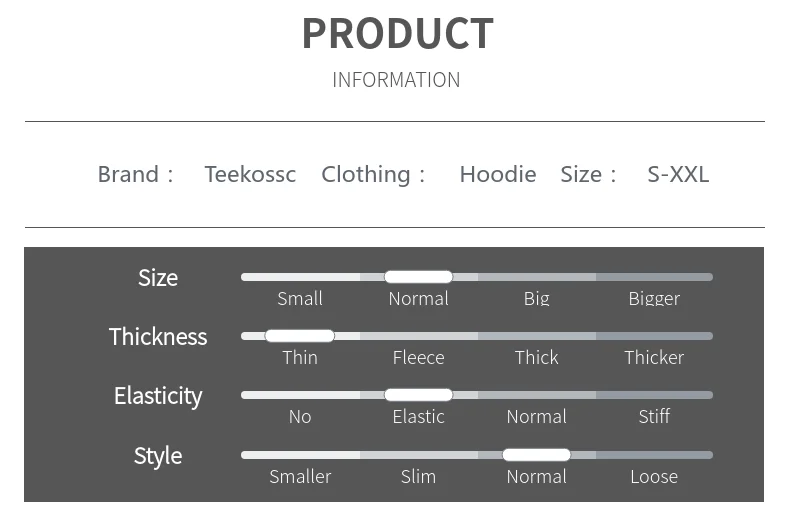The image size is (790, 511).
Task: Select the Loose style label
Action: coord(654,476)
